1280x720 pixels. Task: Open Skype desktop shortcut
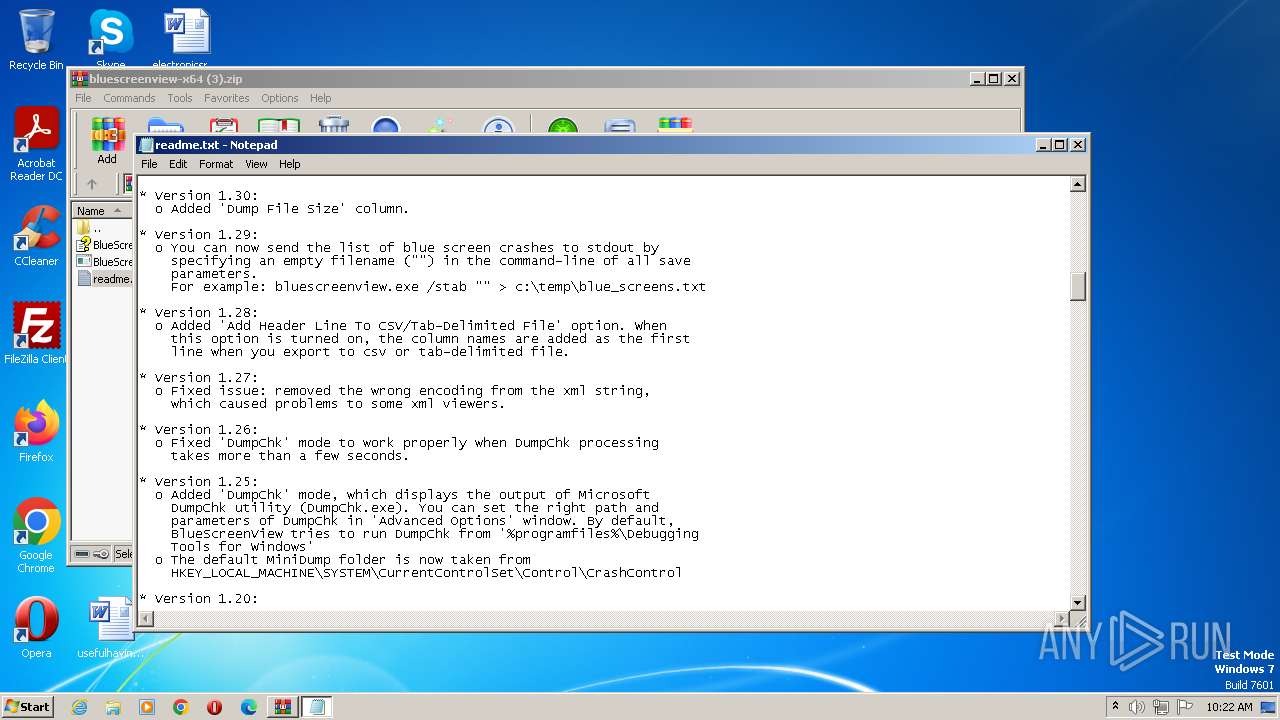coord(110,38)
